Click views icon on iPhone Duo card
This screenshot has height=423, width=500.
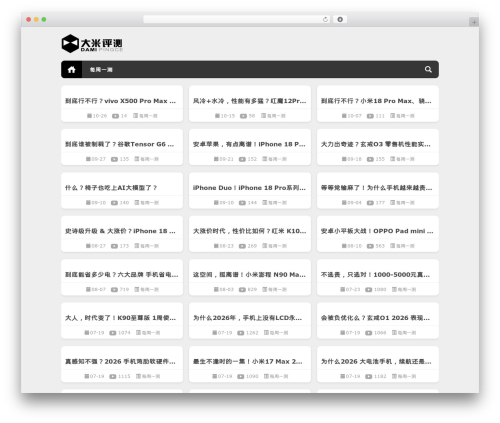coord(242,203)
